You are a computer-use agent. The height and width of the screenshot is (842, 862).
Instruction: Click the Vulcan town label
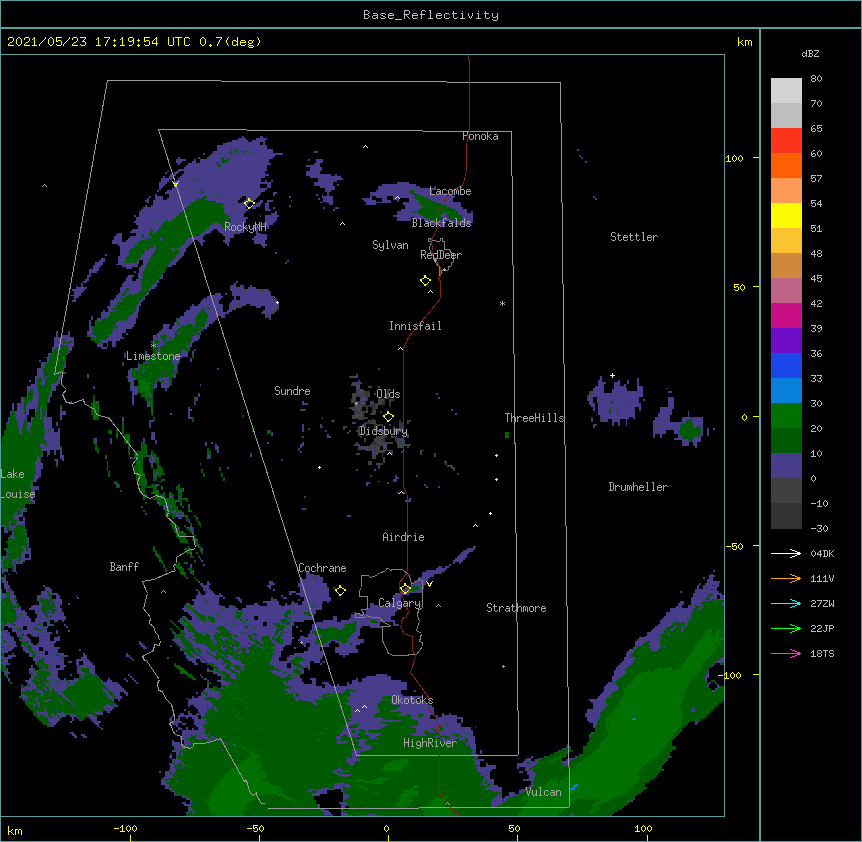pyautogui.click(x=543, y=792)
